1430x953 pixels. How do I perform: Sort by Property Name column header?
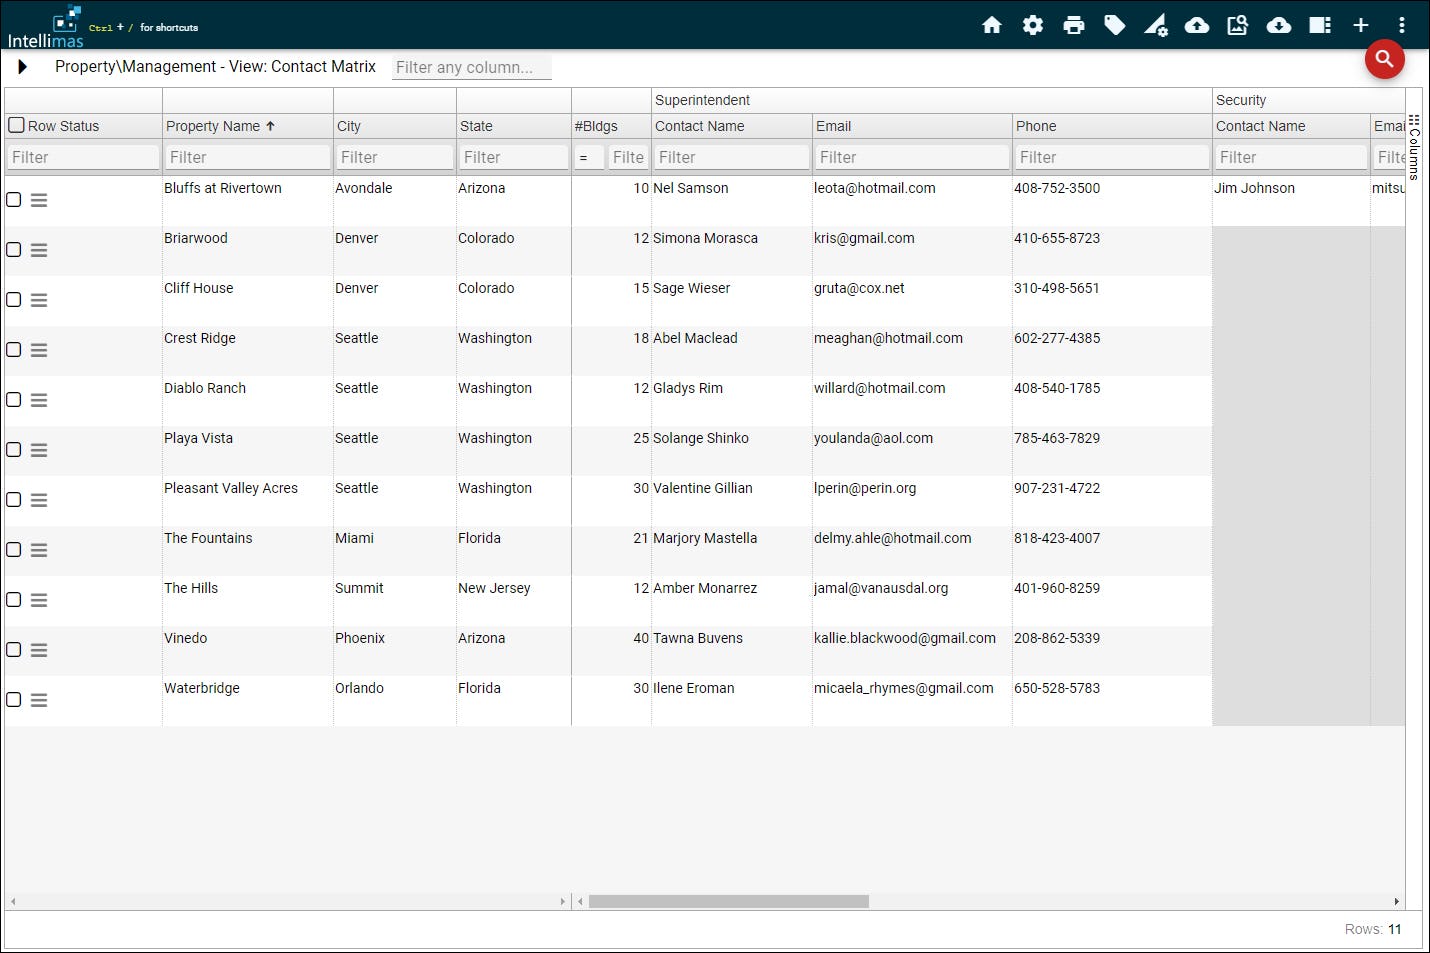(217, 125)
